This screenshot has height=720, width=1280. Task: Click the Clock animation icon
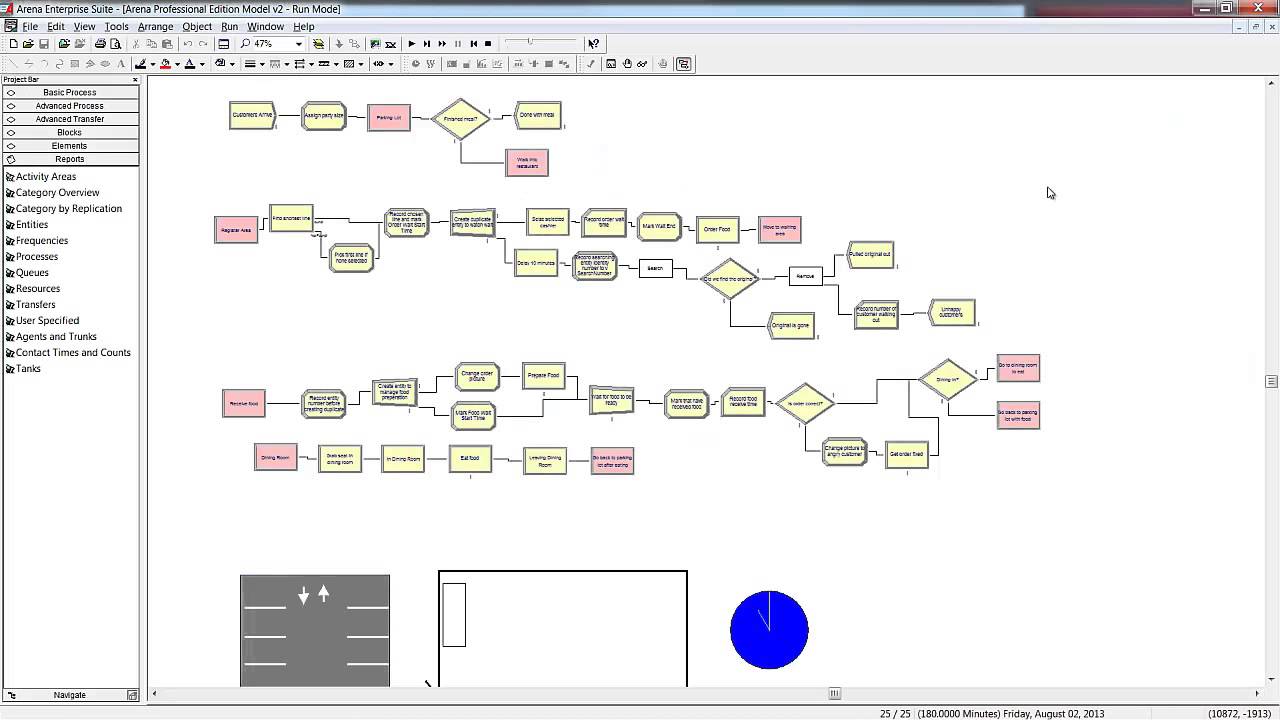click(415, 64)
